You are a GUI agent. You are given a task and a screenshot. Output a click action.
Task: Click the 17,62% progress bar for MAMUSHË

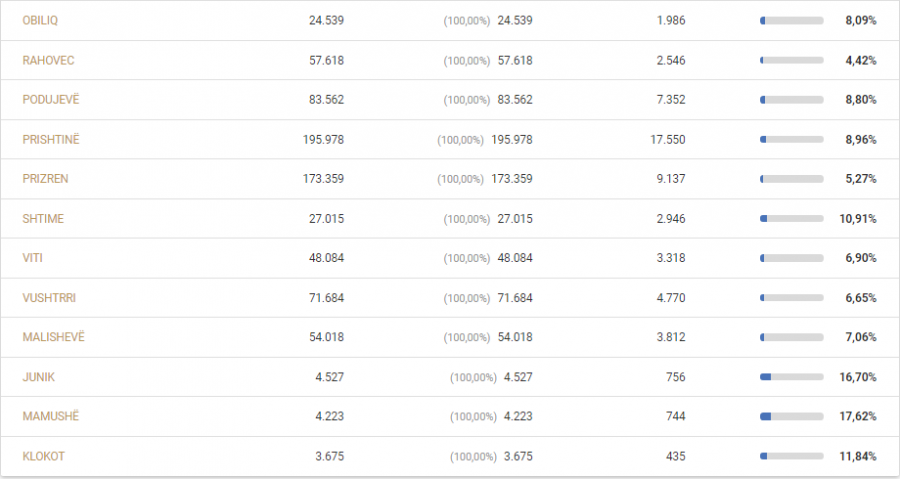click(792, 416)
